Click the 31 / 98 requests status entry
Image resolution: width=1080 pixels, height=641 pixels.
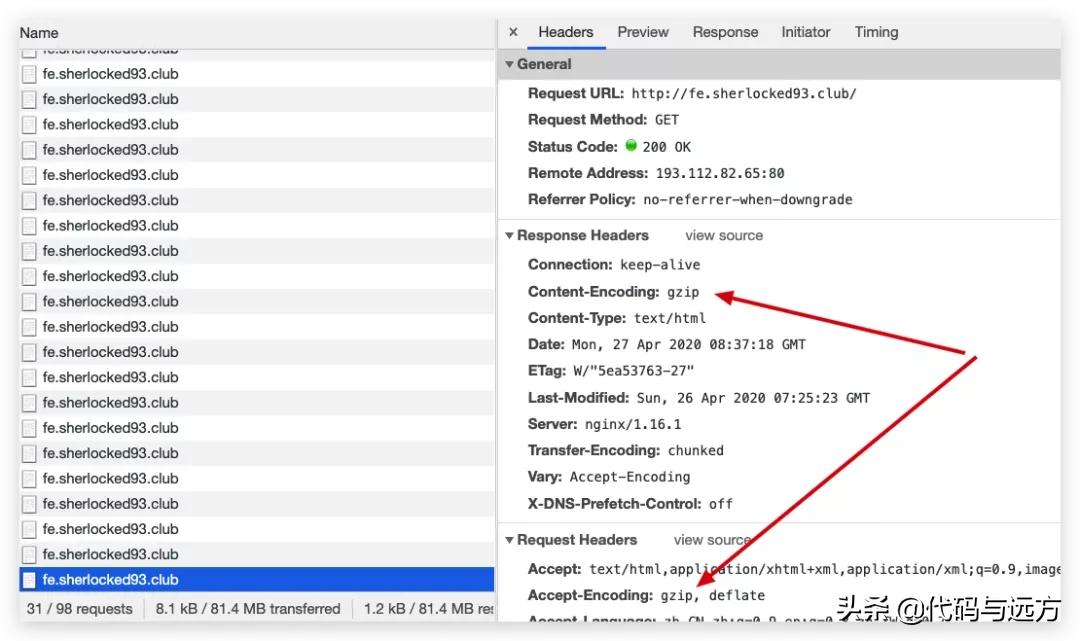click(79, 609)
